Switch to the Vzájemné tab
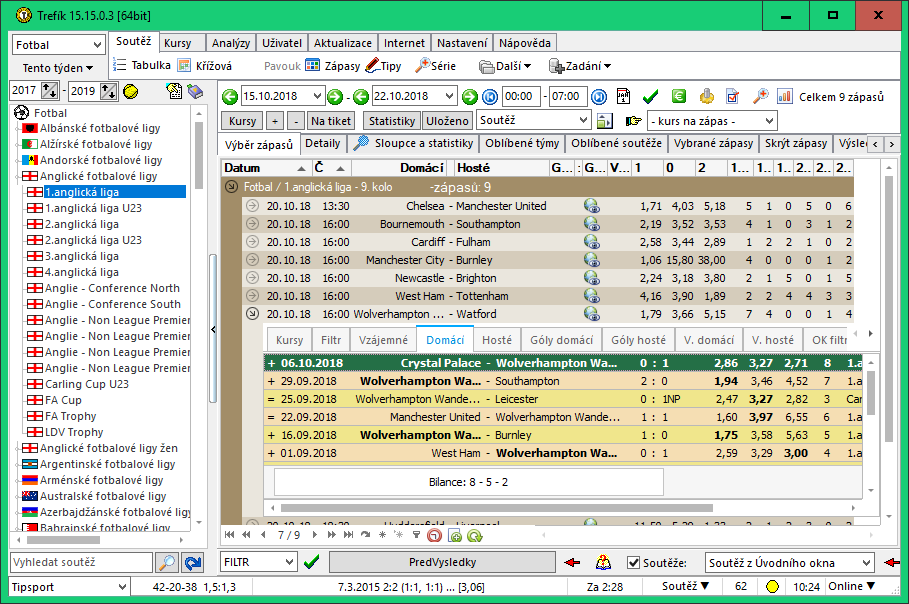 coord(383,340)
